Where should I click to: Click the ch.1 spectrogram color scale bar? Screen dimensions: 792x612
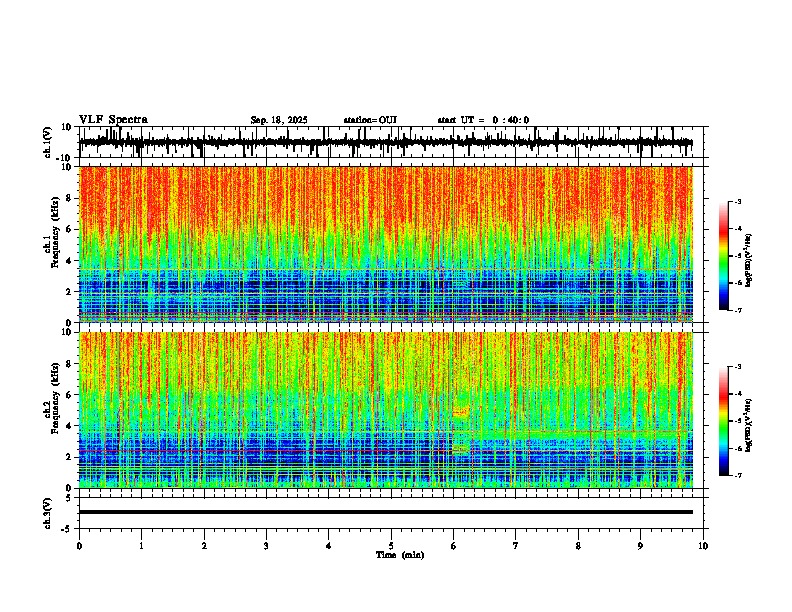[724, 256]
